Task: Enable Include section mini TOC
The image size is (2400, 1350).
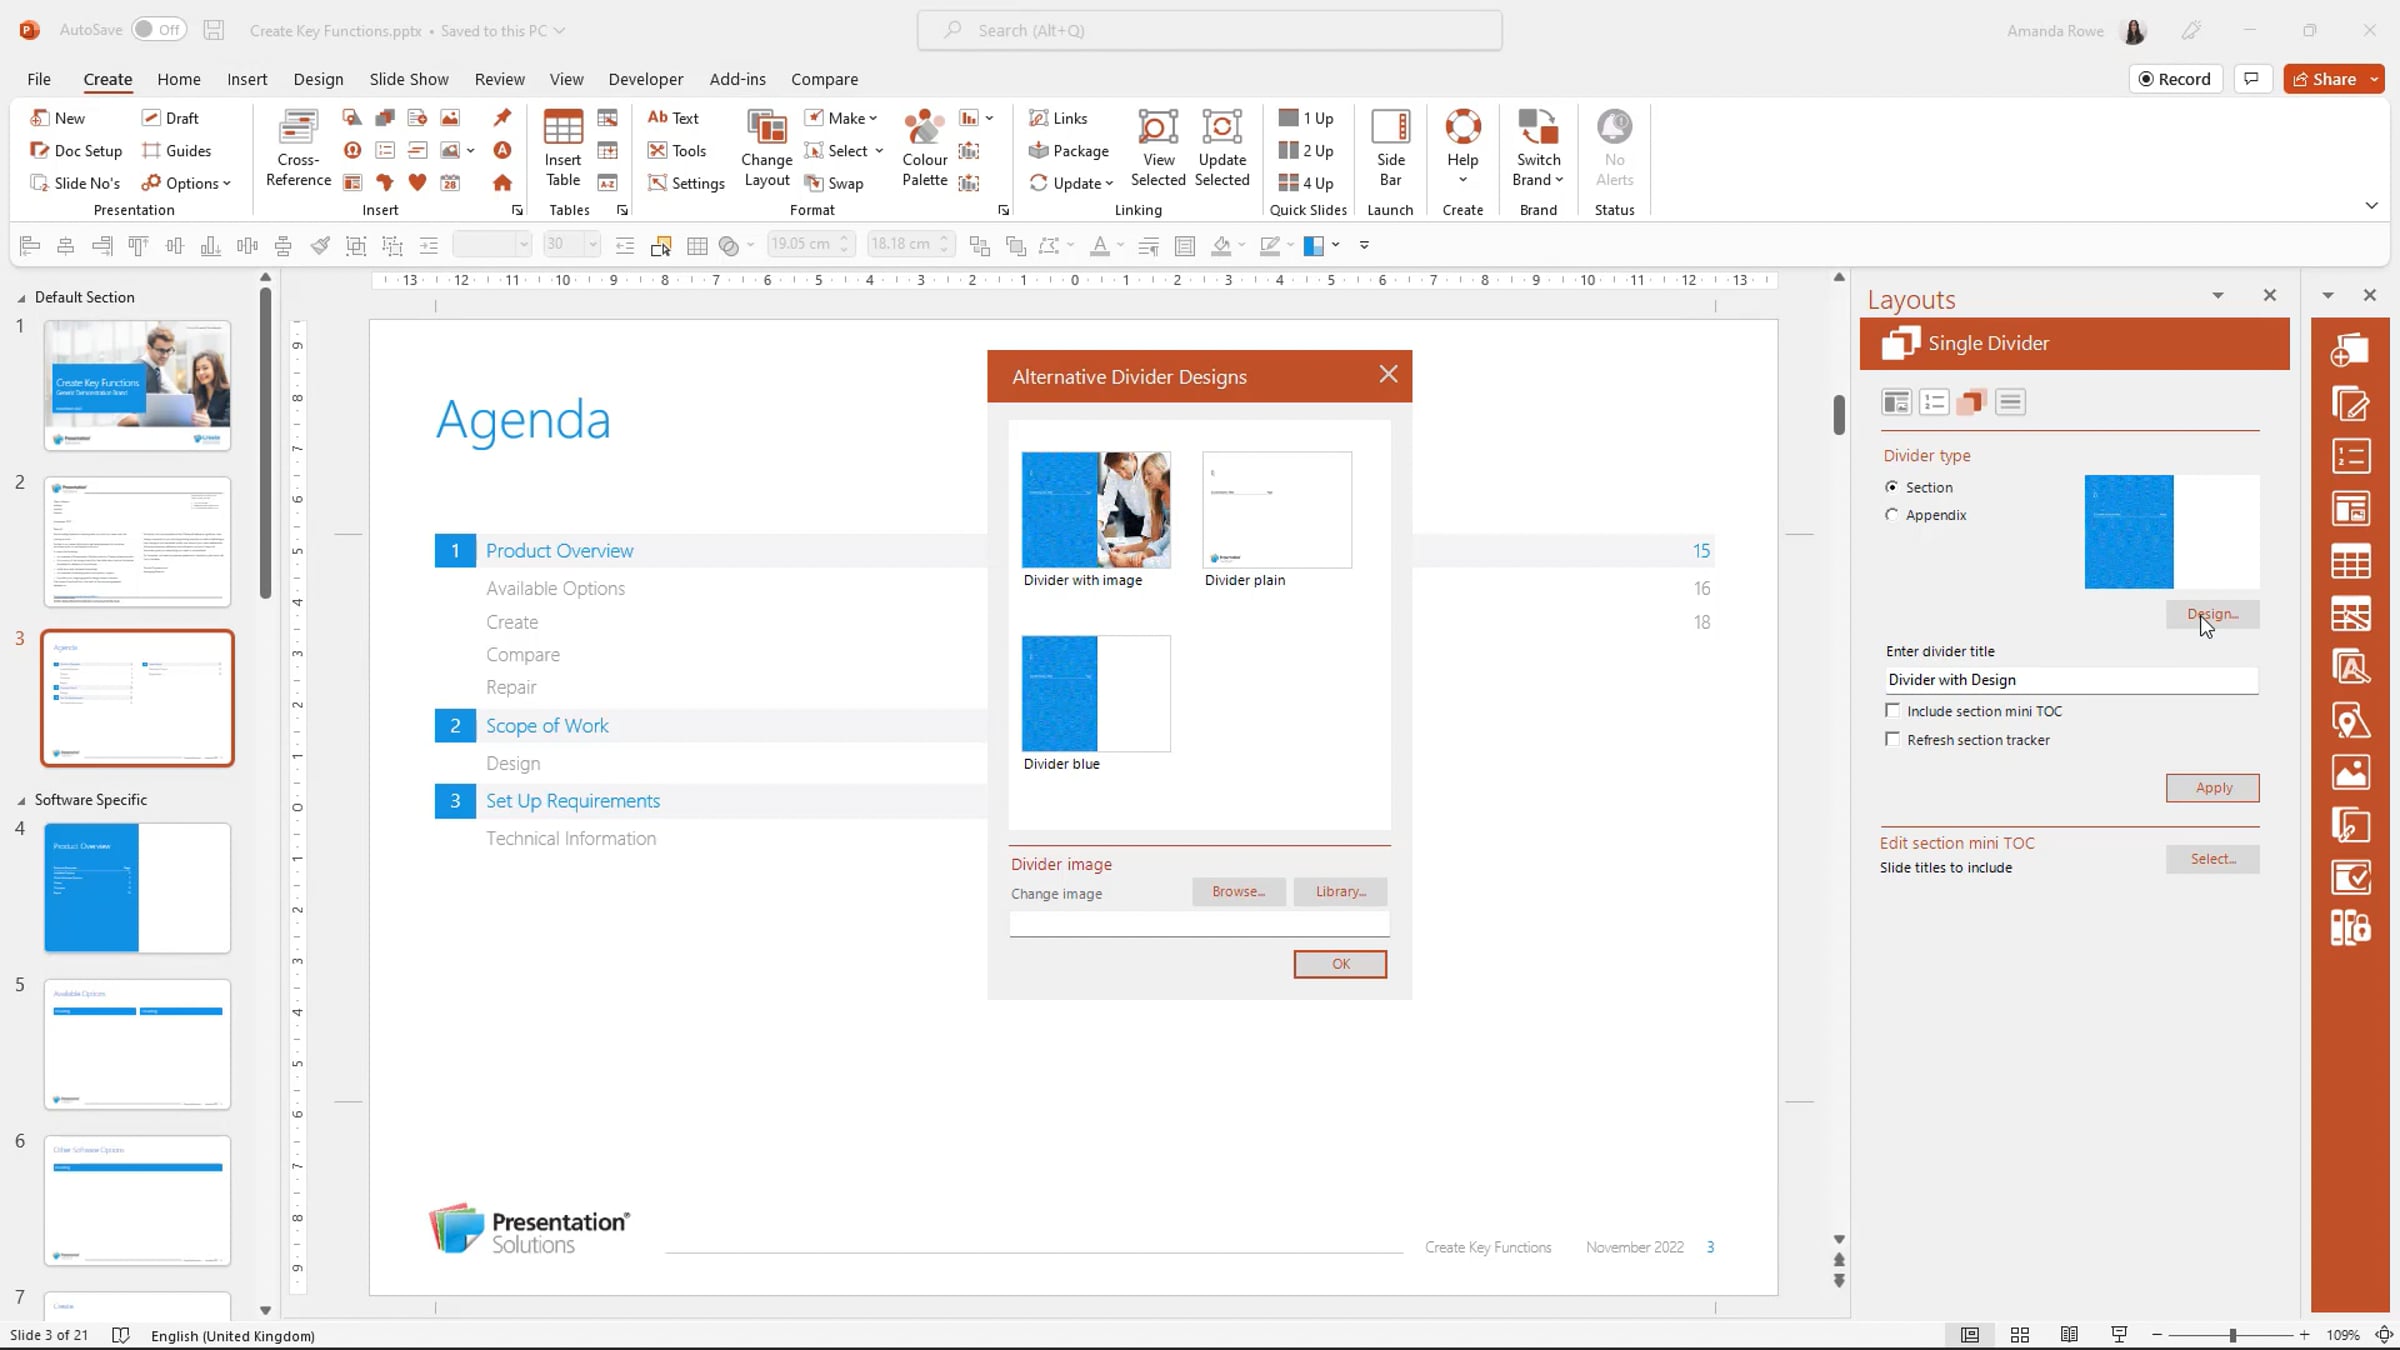Action: pos(1892,711)
